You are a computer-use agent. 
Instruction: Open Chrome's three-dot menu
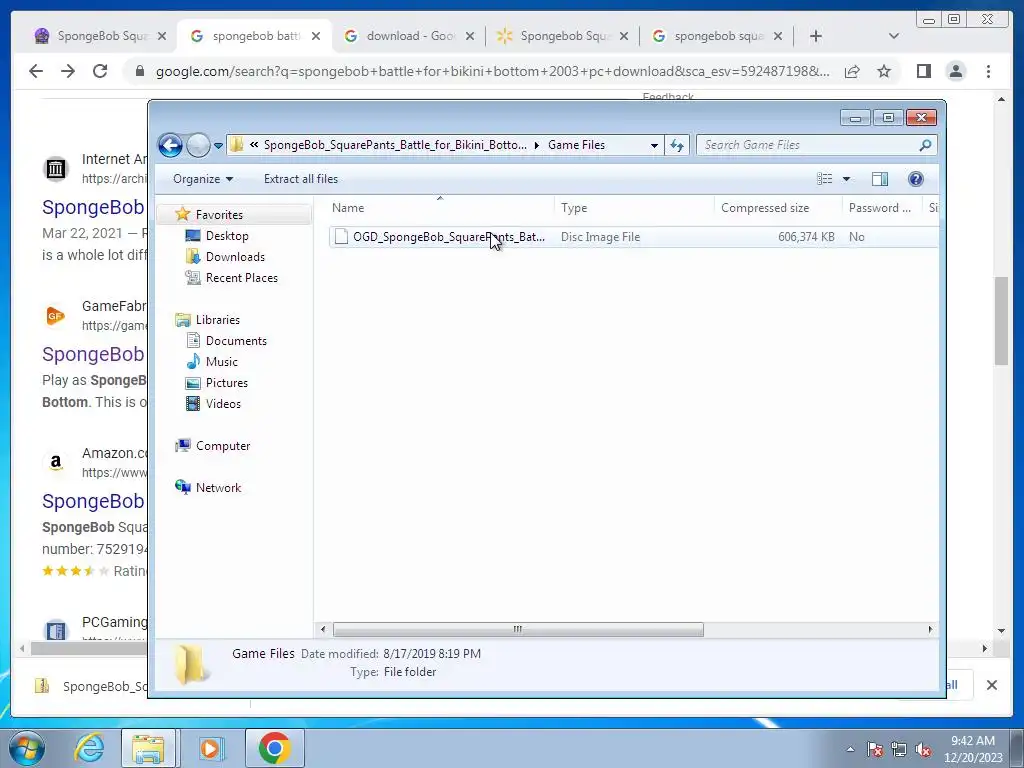pyautogui.click(x=988, y=71)
